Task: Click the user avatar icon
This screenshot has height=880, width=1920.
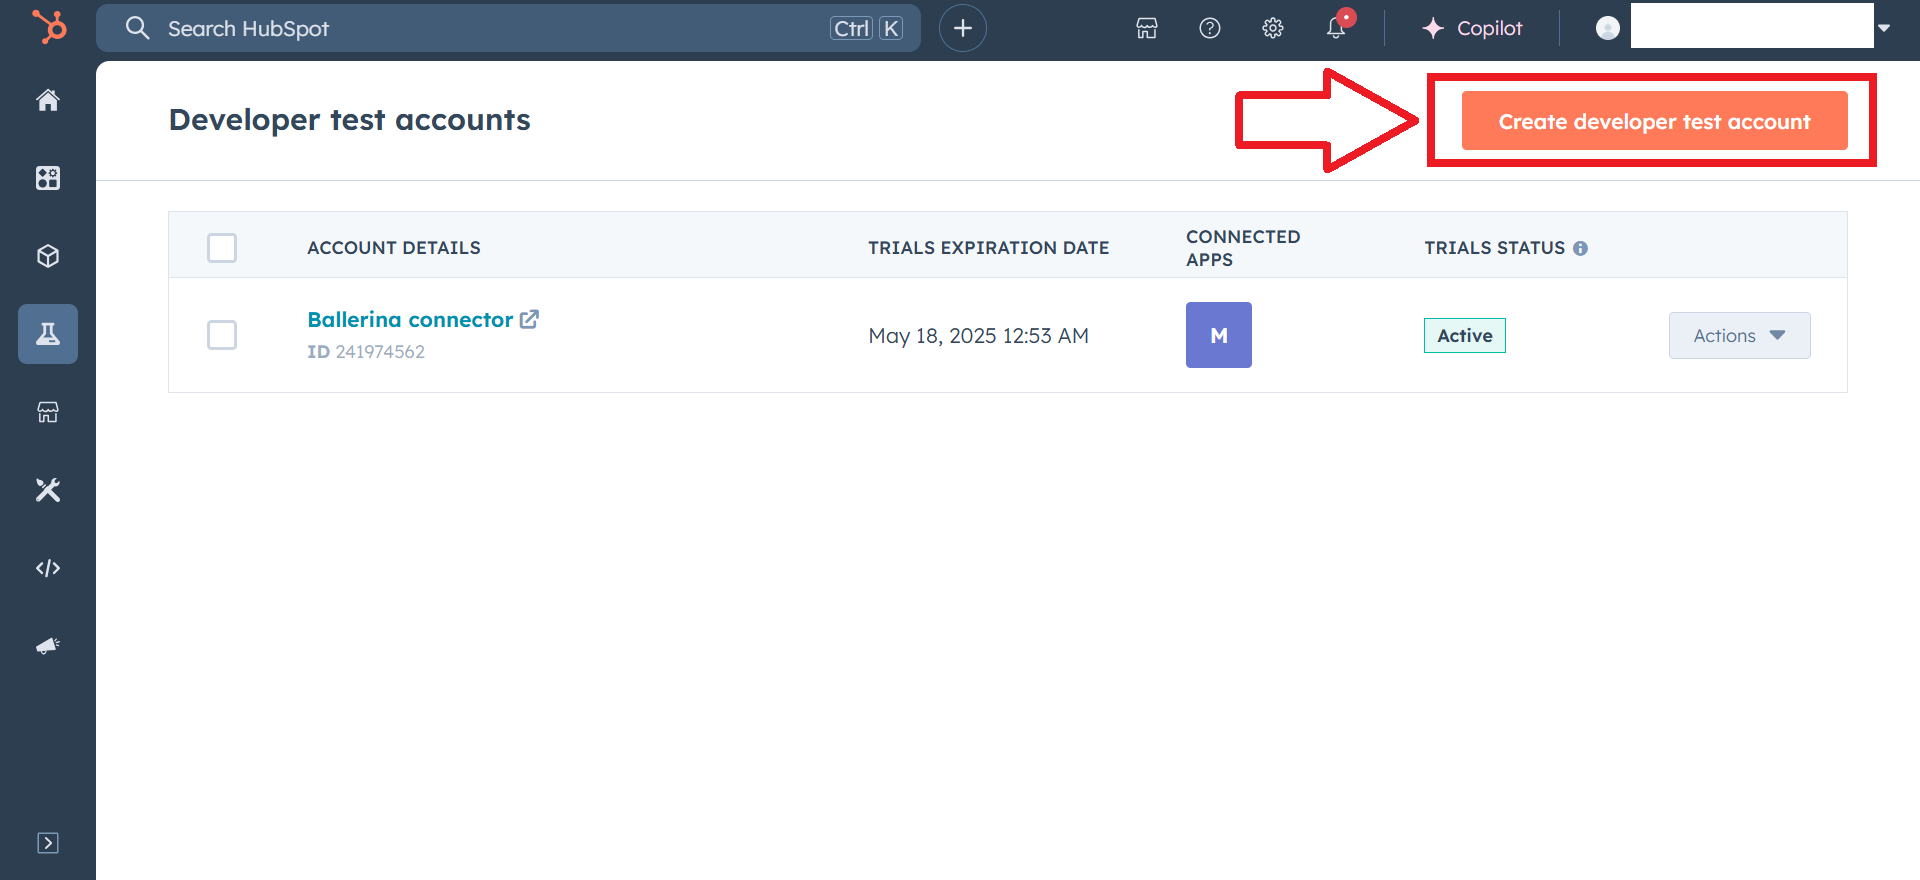Action: [x=1608, y=28]
